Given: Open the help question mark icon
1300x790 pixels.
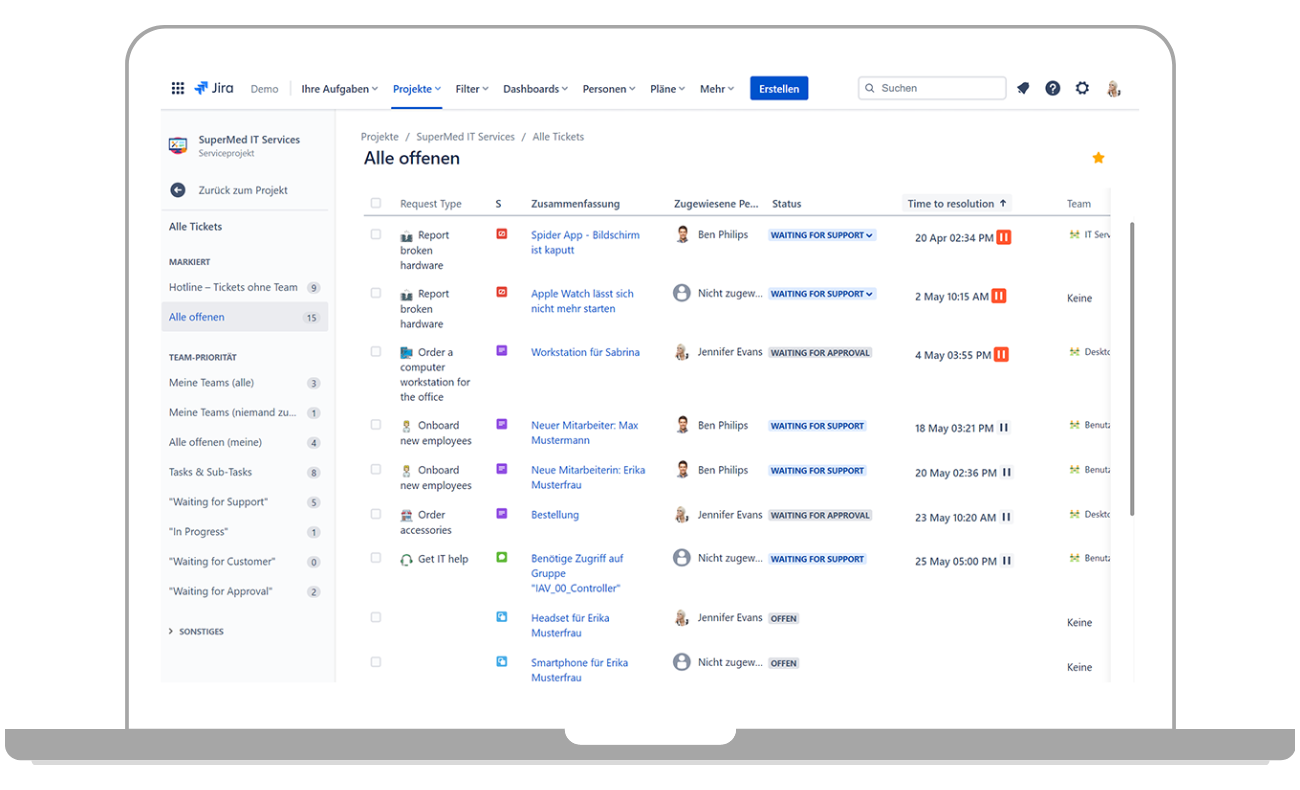Looking at the screenshot, I should 1053,88.
